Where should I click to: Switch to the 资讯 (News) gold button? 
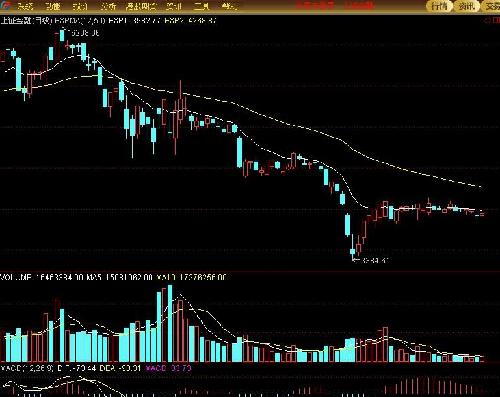[x=466, y=6]
